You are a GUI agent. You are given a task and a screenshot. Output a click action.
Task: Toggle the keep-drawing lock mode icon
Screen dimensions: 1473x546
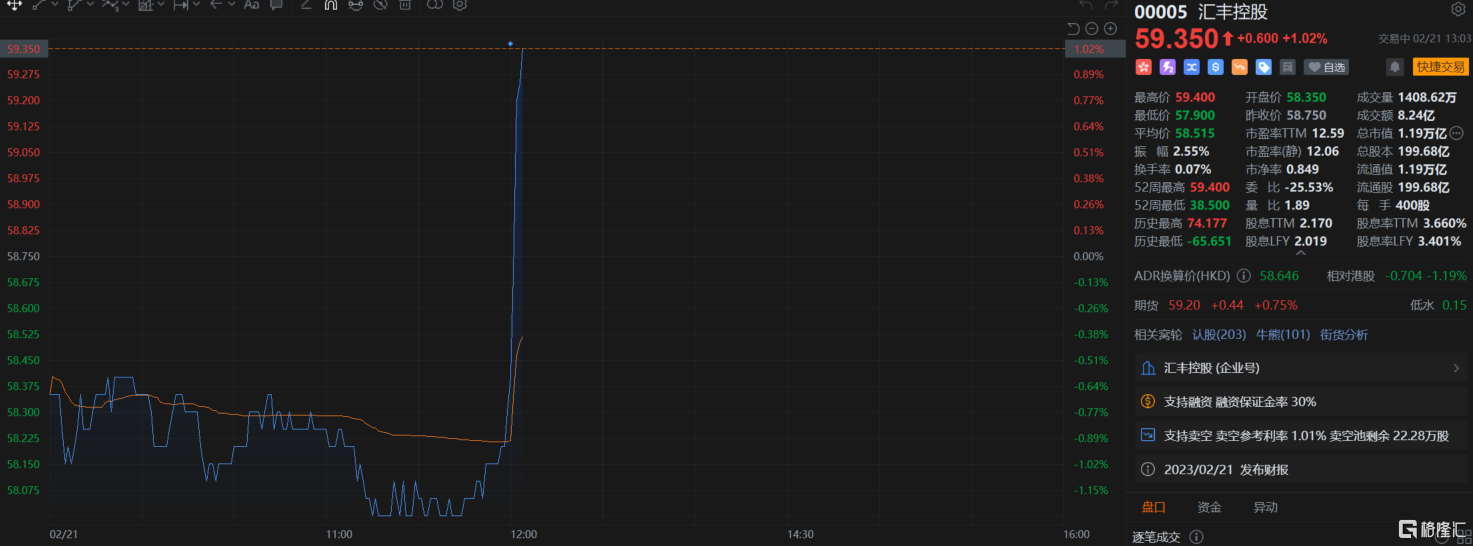355,5
